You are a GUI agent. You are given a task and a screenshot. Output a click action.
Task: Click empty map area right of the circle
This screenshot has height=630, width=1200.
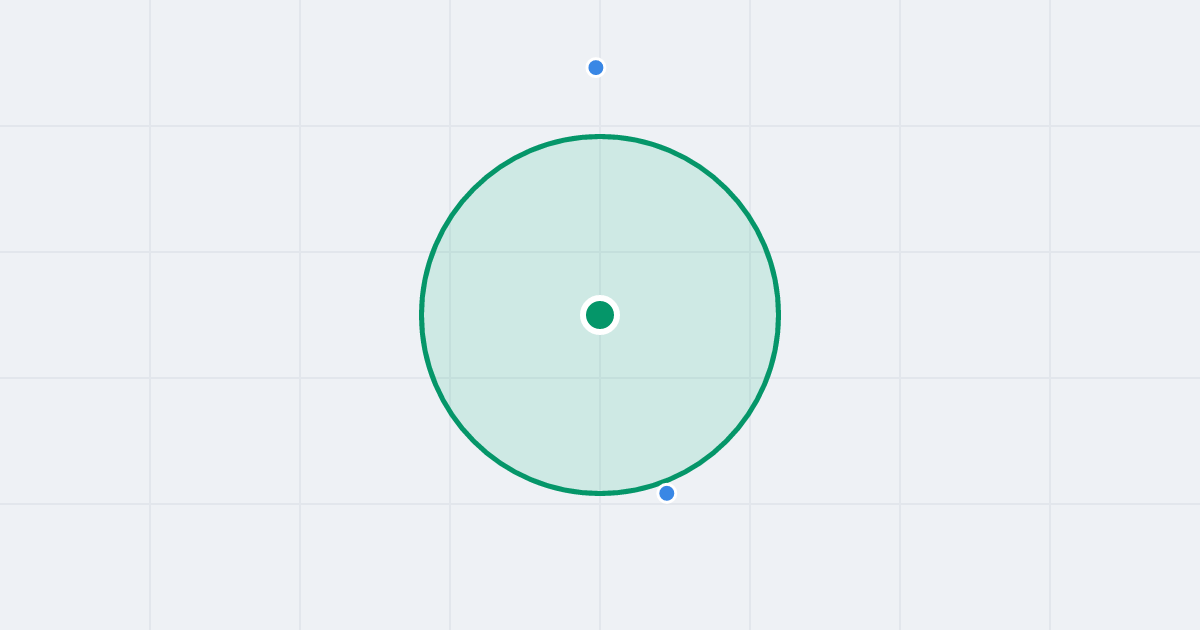coord(975,315)
